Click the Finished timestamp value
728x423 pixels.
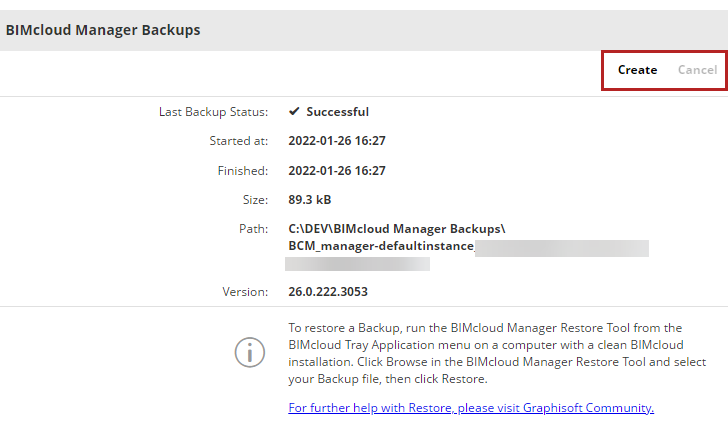pos(337,171)
